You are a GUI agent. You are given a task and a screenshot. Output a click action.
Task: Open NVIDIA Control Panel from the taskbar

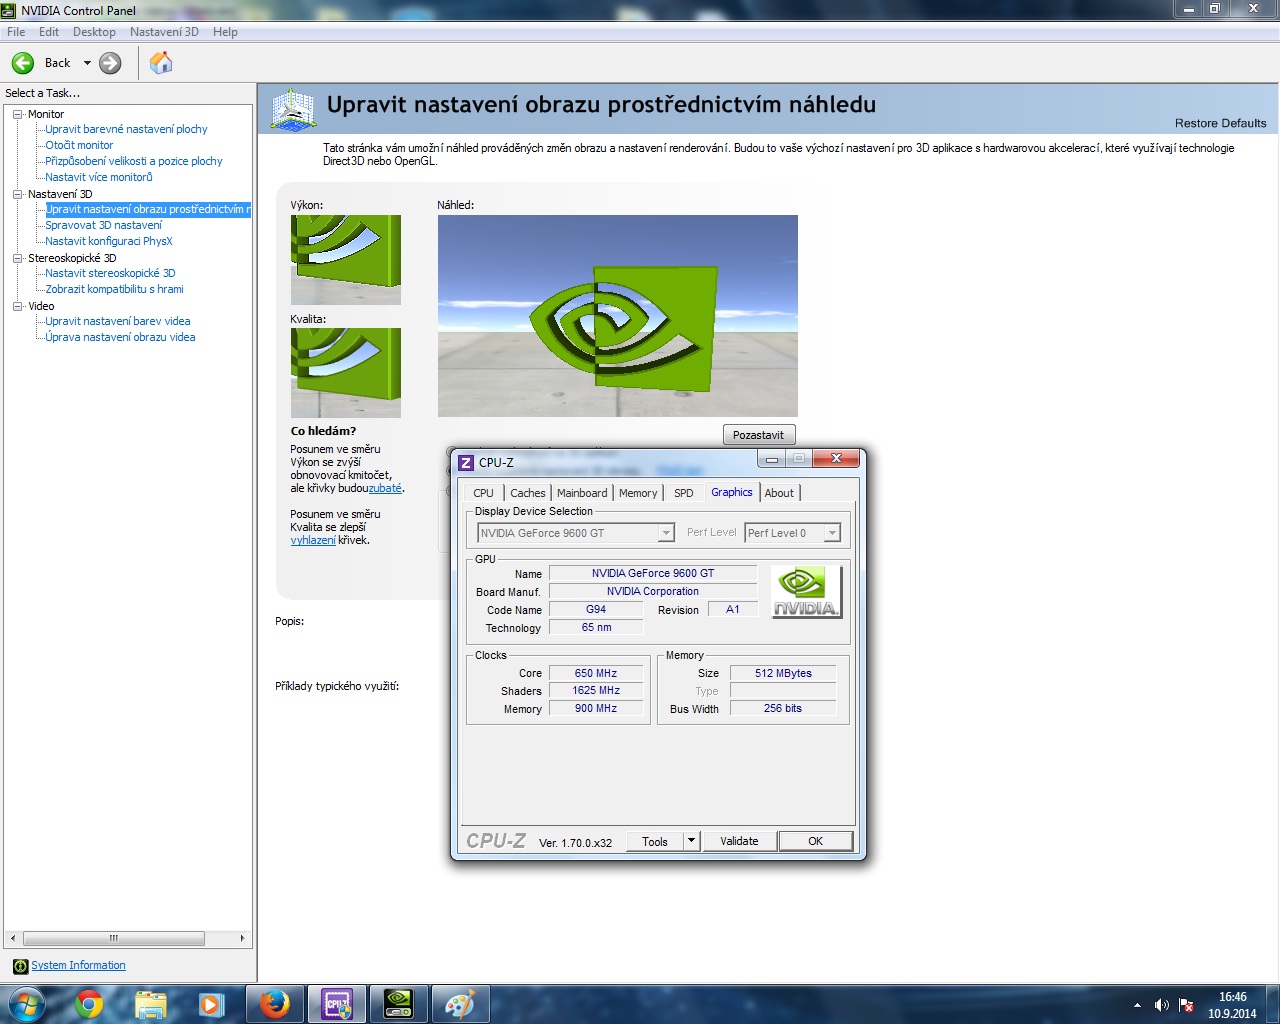click(398, 1004)
